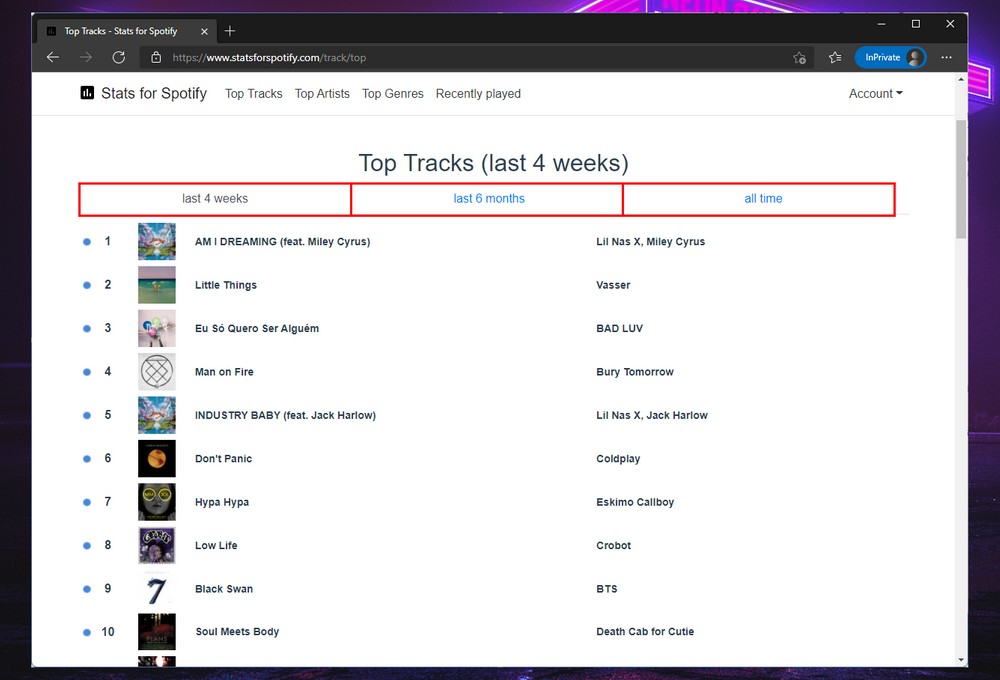Click track title Black Swan

(224, 589)
